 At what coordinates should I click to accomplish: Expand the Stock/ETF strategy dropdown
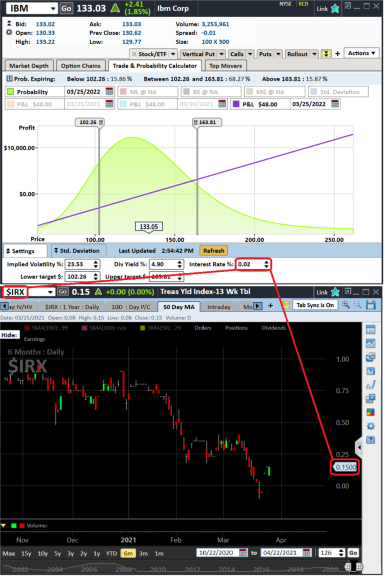point(173,54)
